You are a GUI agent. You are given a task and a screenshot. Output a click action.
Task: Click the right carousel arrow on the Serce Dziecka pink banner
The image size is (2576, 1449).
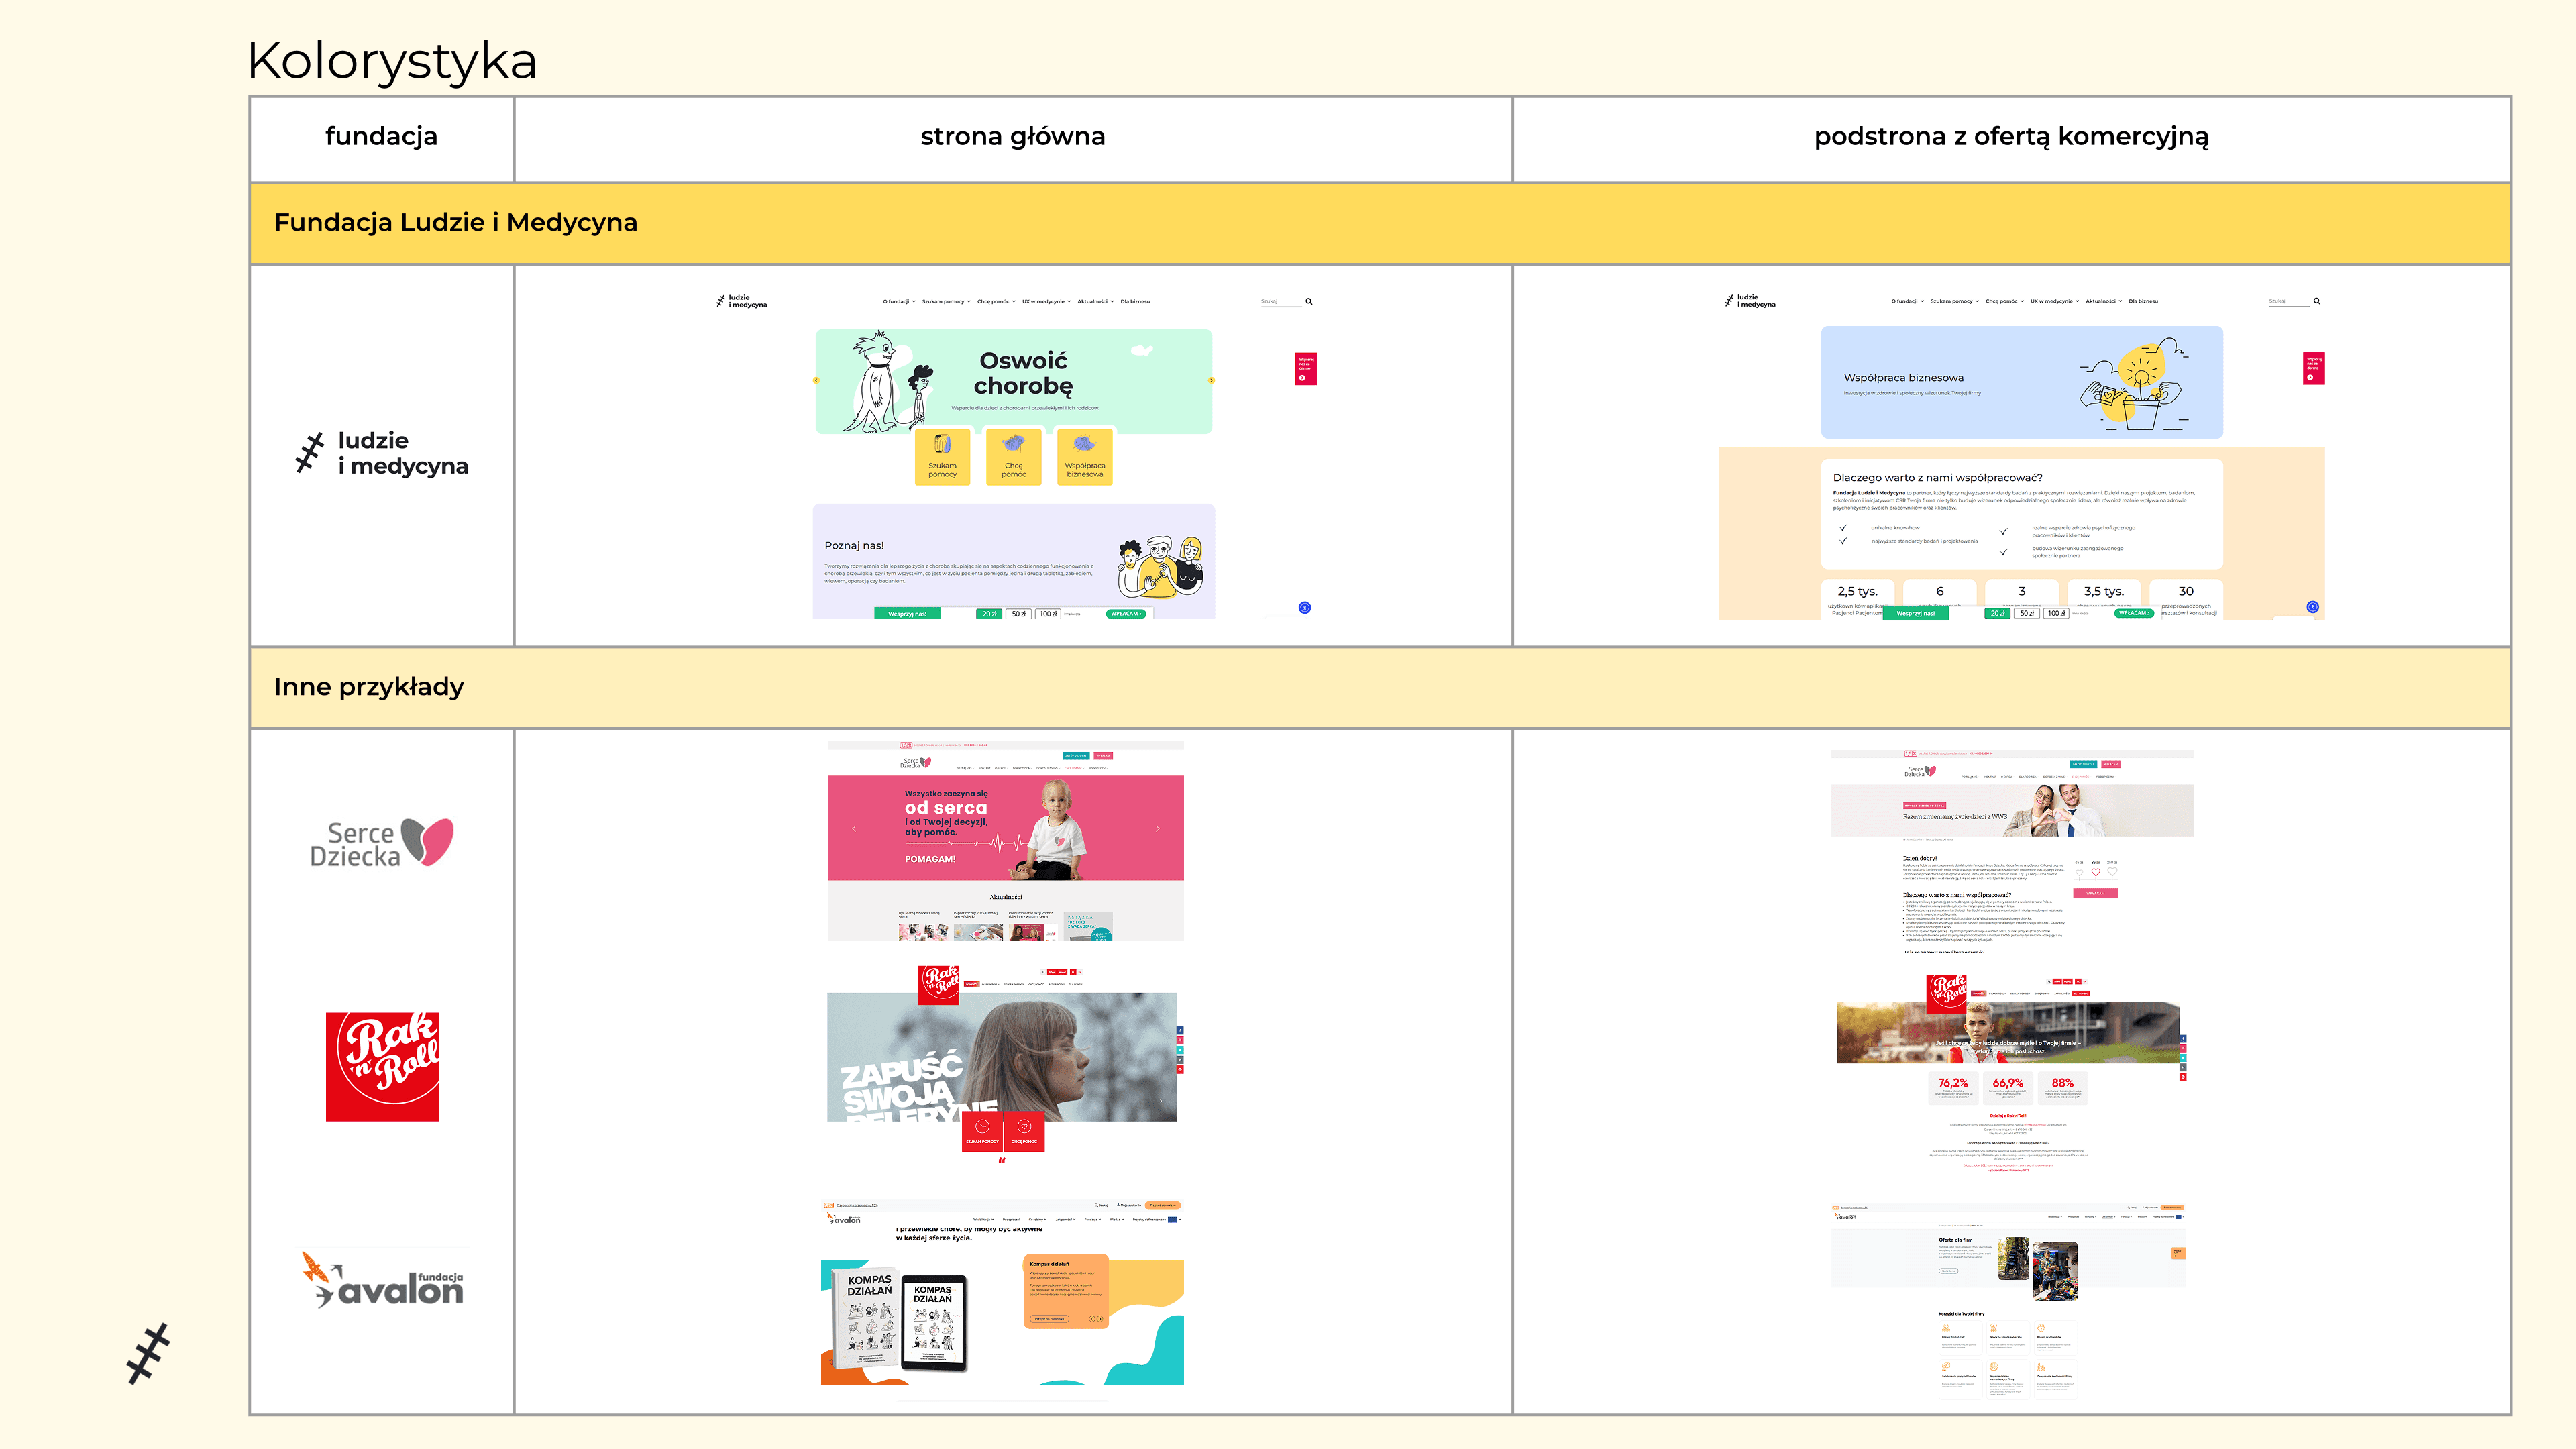coord(1157,828)
